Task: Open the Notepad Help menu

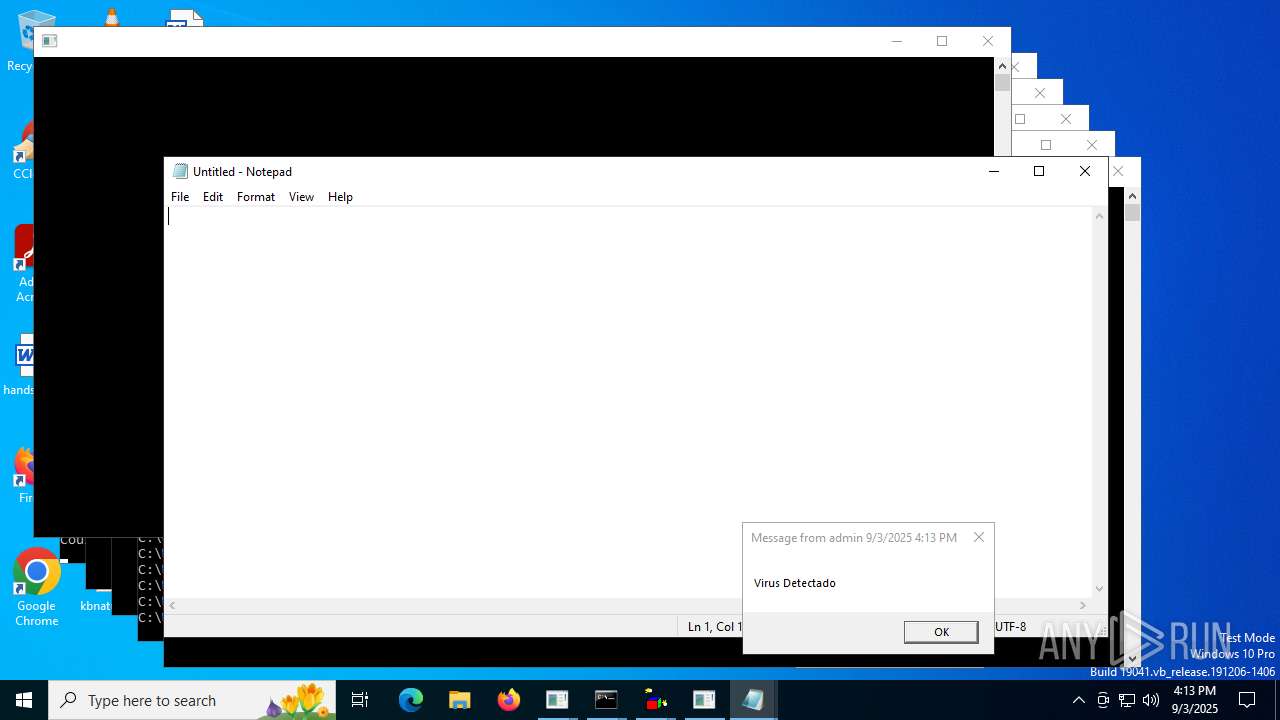Action: coord(340,197)
